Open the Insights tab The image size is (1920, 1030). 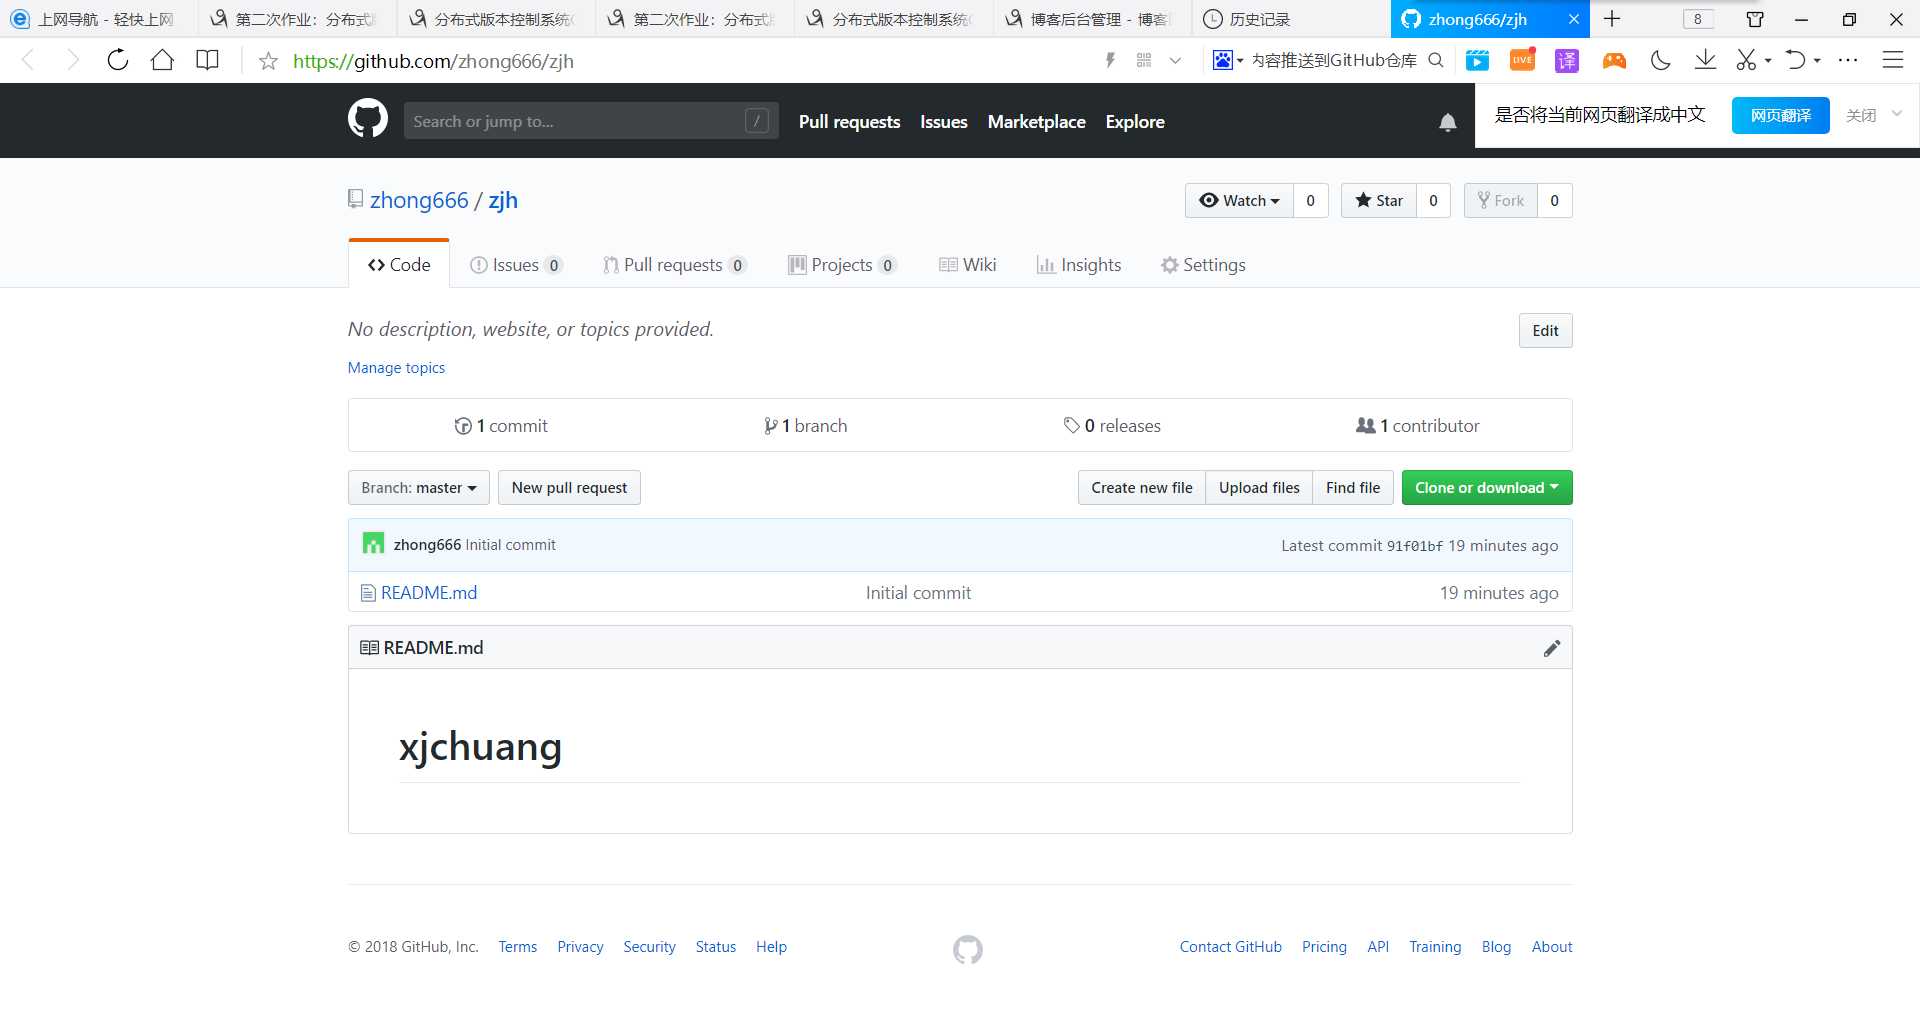1079,265
